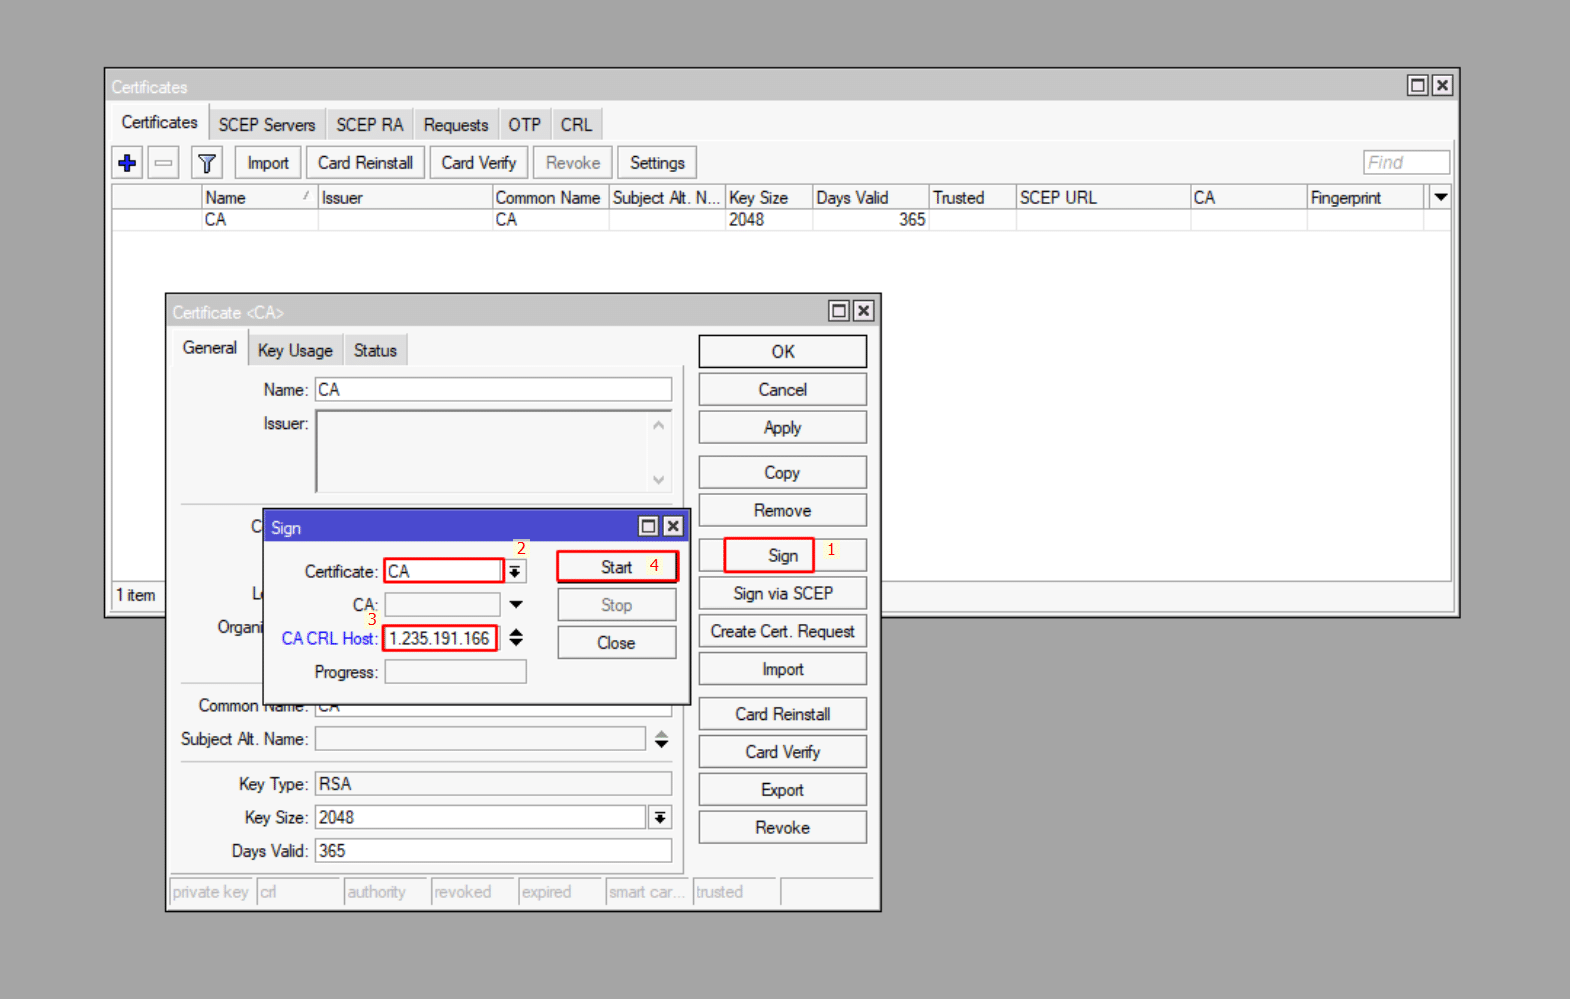Open the CRL tab
The height and width of the screenshot is (999, 1570).
point(576,124)
